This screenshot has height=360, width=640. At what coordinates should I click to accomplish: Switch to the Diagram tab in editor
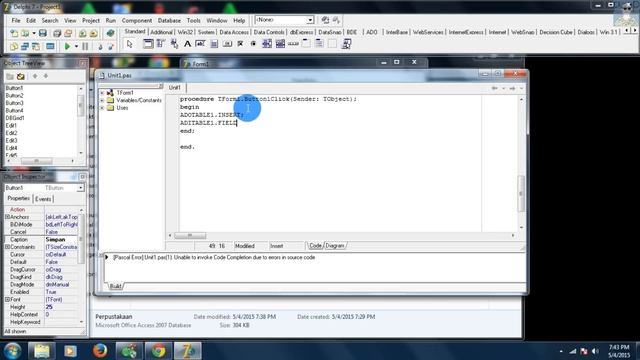pyautogui.click(x=335, y=246)
